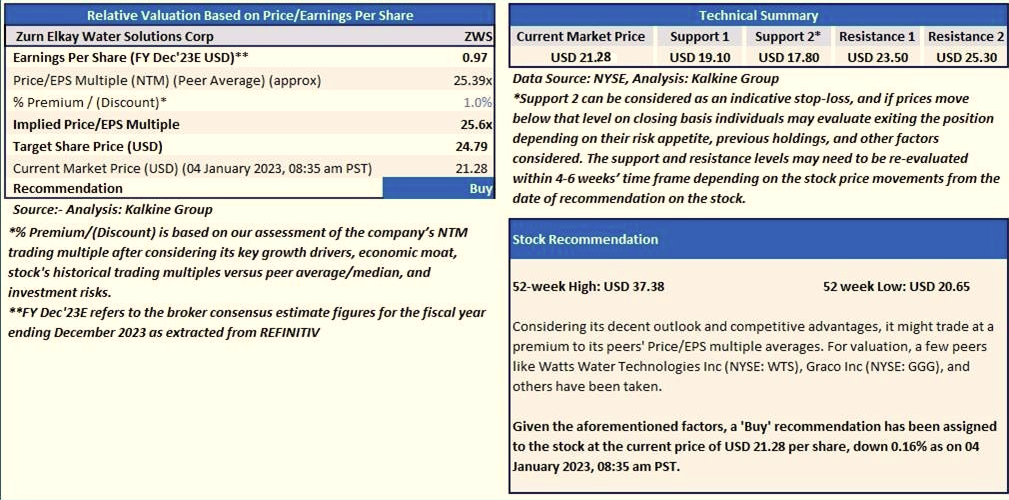Click the 52-week High USD 37.38 text
The width and height of the screenshot is (1009, 500).
coord(588,286)
